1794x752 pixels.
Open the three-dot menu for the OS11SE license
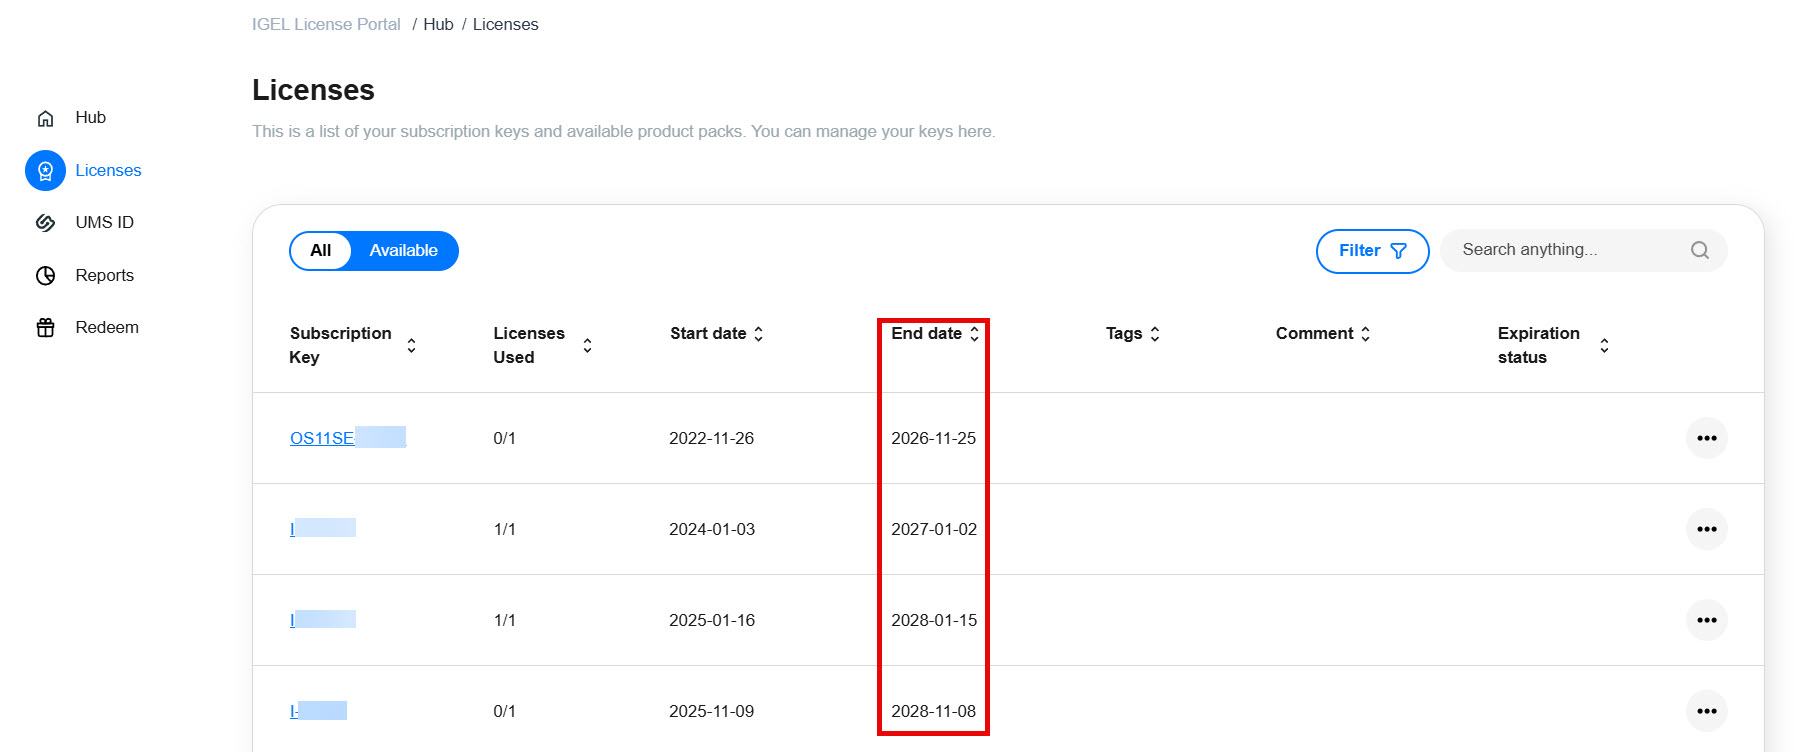coord(1706,438)
